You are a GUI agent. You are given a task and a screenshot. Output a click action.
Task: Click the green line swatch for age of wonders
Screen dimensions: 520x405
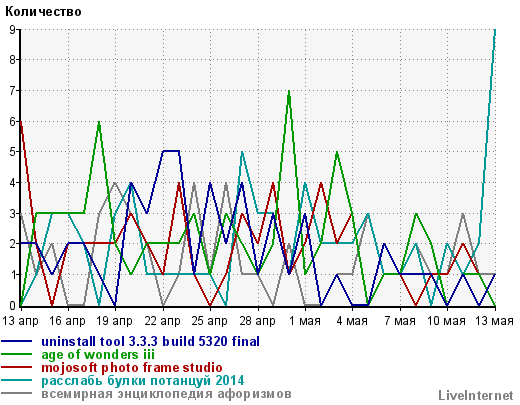point(17,354)
